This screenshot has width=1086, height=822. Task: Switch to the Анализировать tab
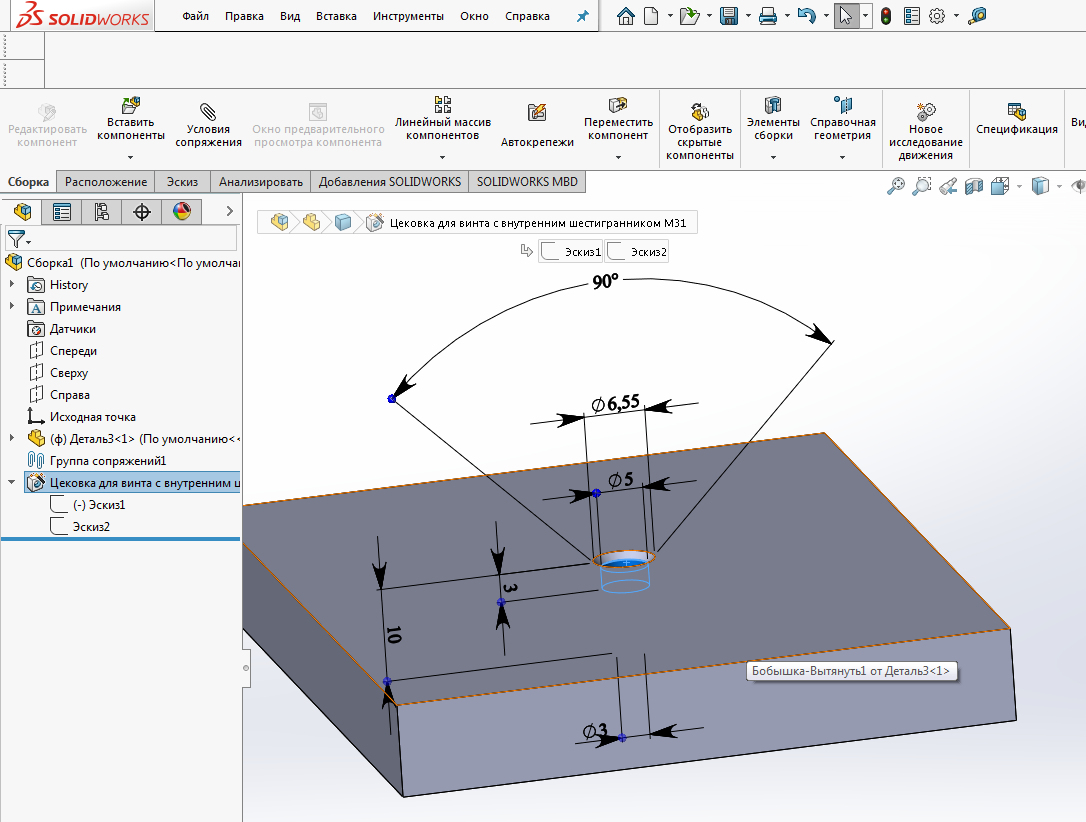pyautogui.click(x=260, y=182)
